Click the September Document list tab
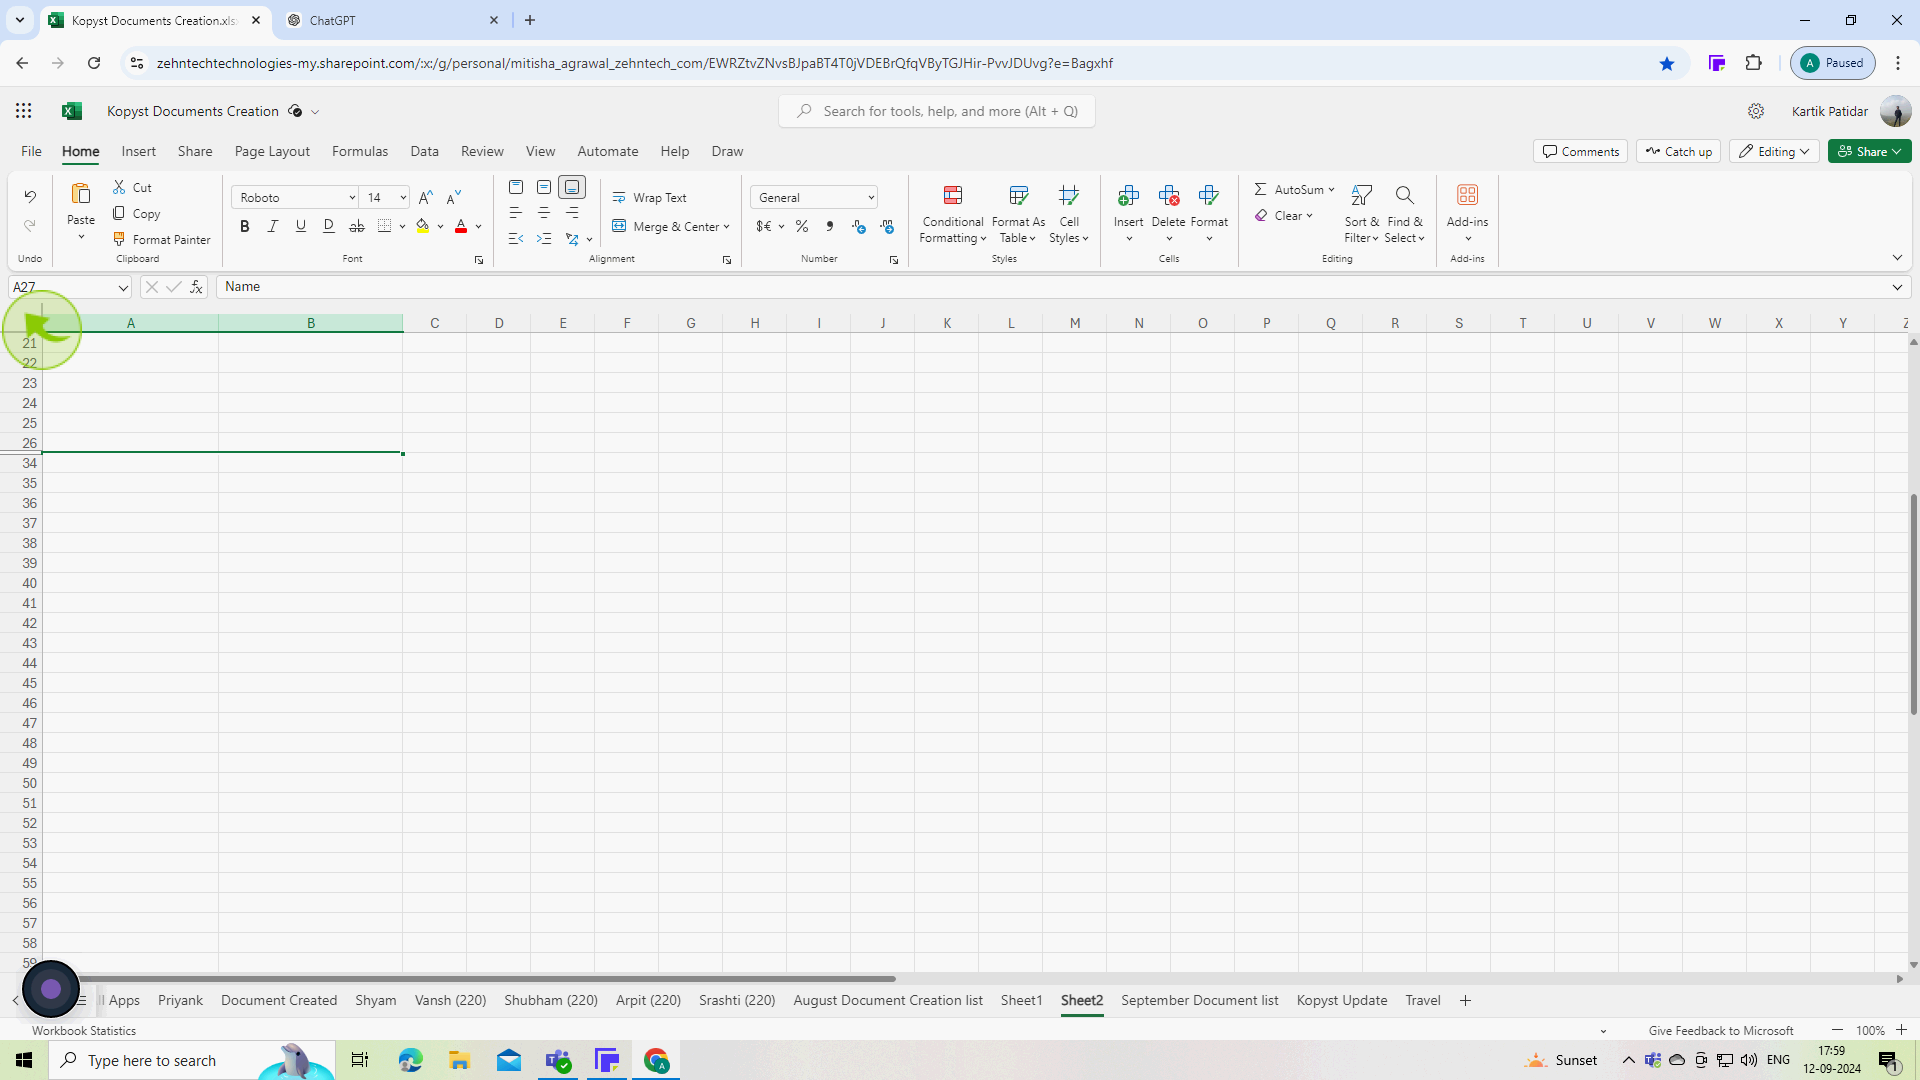The width and height of the screenshot is (1920, 1080). [x=1199, y=1000]
